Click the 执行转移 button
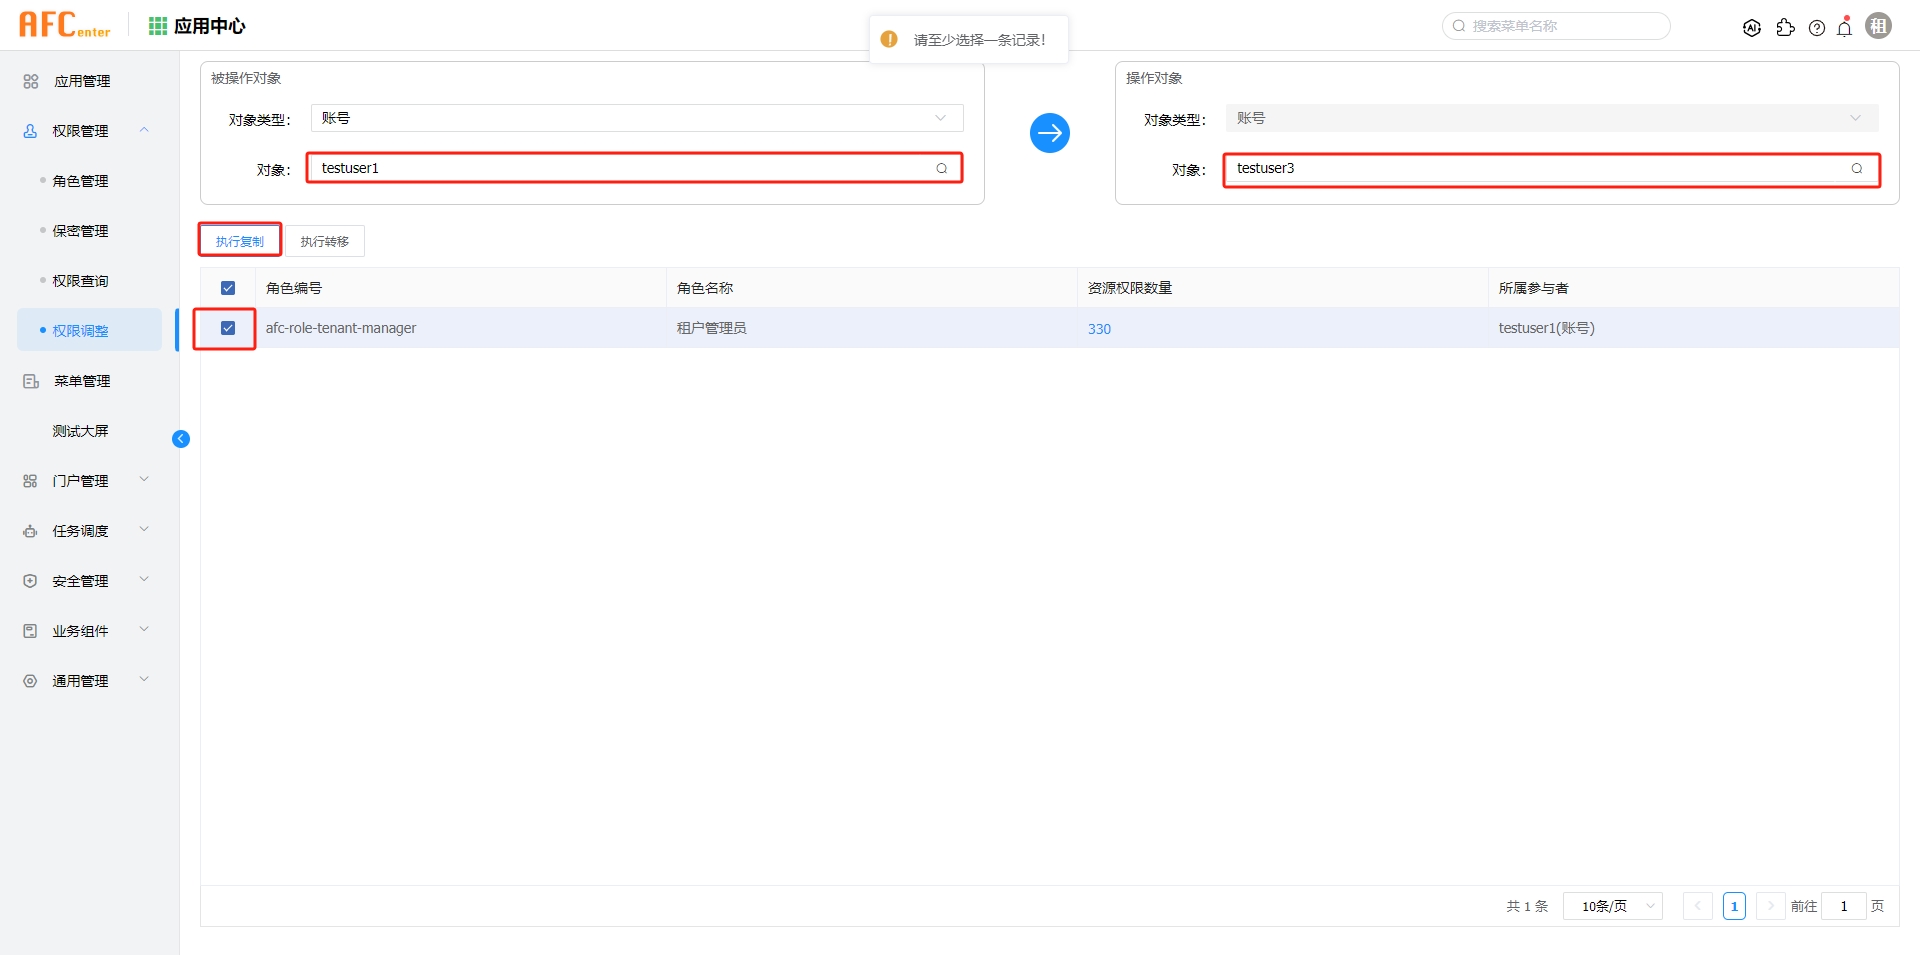Image resolution: width=1920 pixels, height=955 pixels. 325,241
